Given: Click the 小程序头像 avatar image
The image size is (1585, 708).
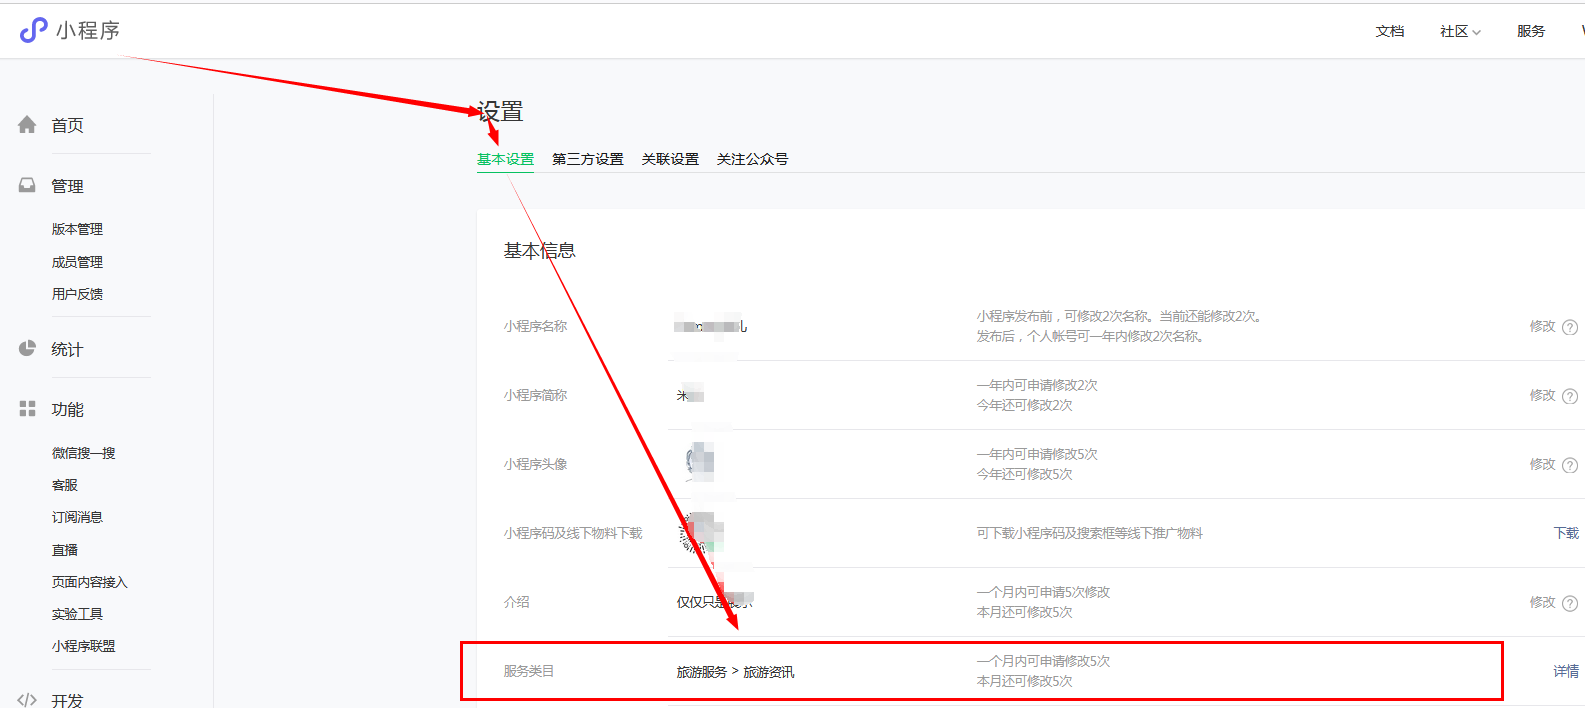Looking at the screenshot, I should coord(699,462).
